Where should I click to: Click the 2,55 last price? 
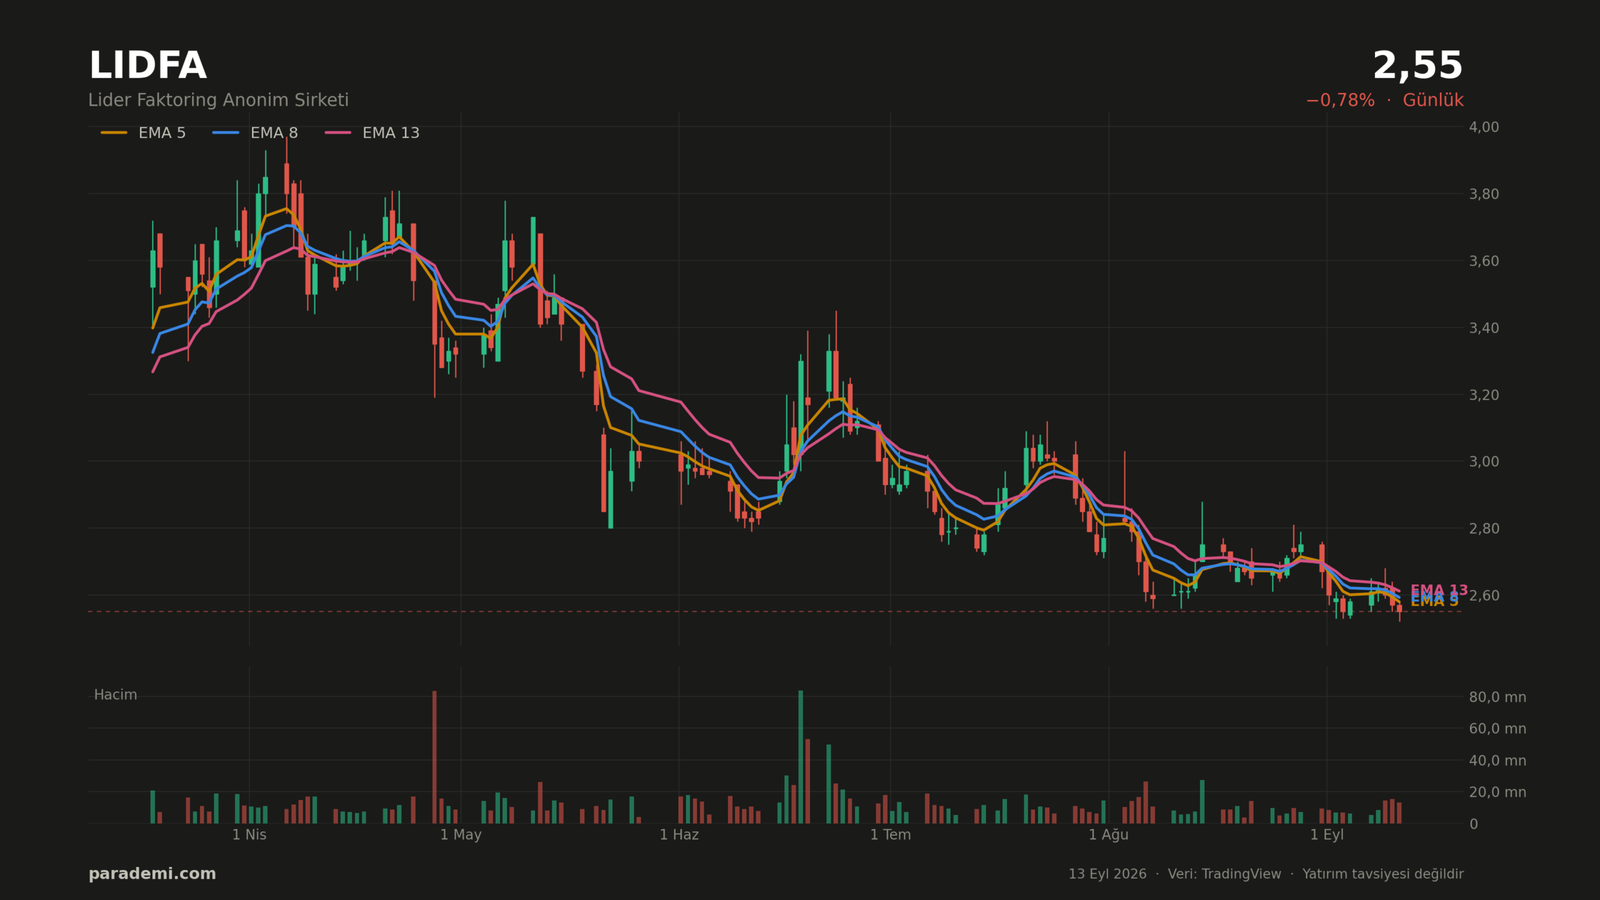[x=1417, y=66]
